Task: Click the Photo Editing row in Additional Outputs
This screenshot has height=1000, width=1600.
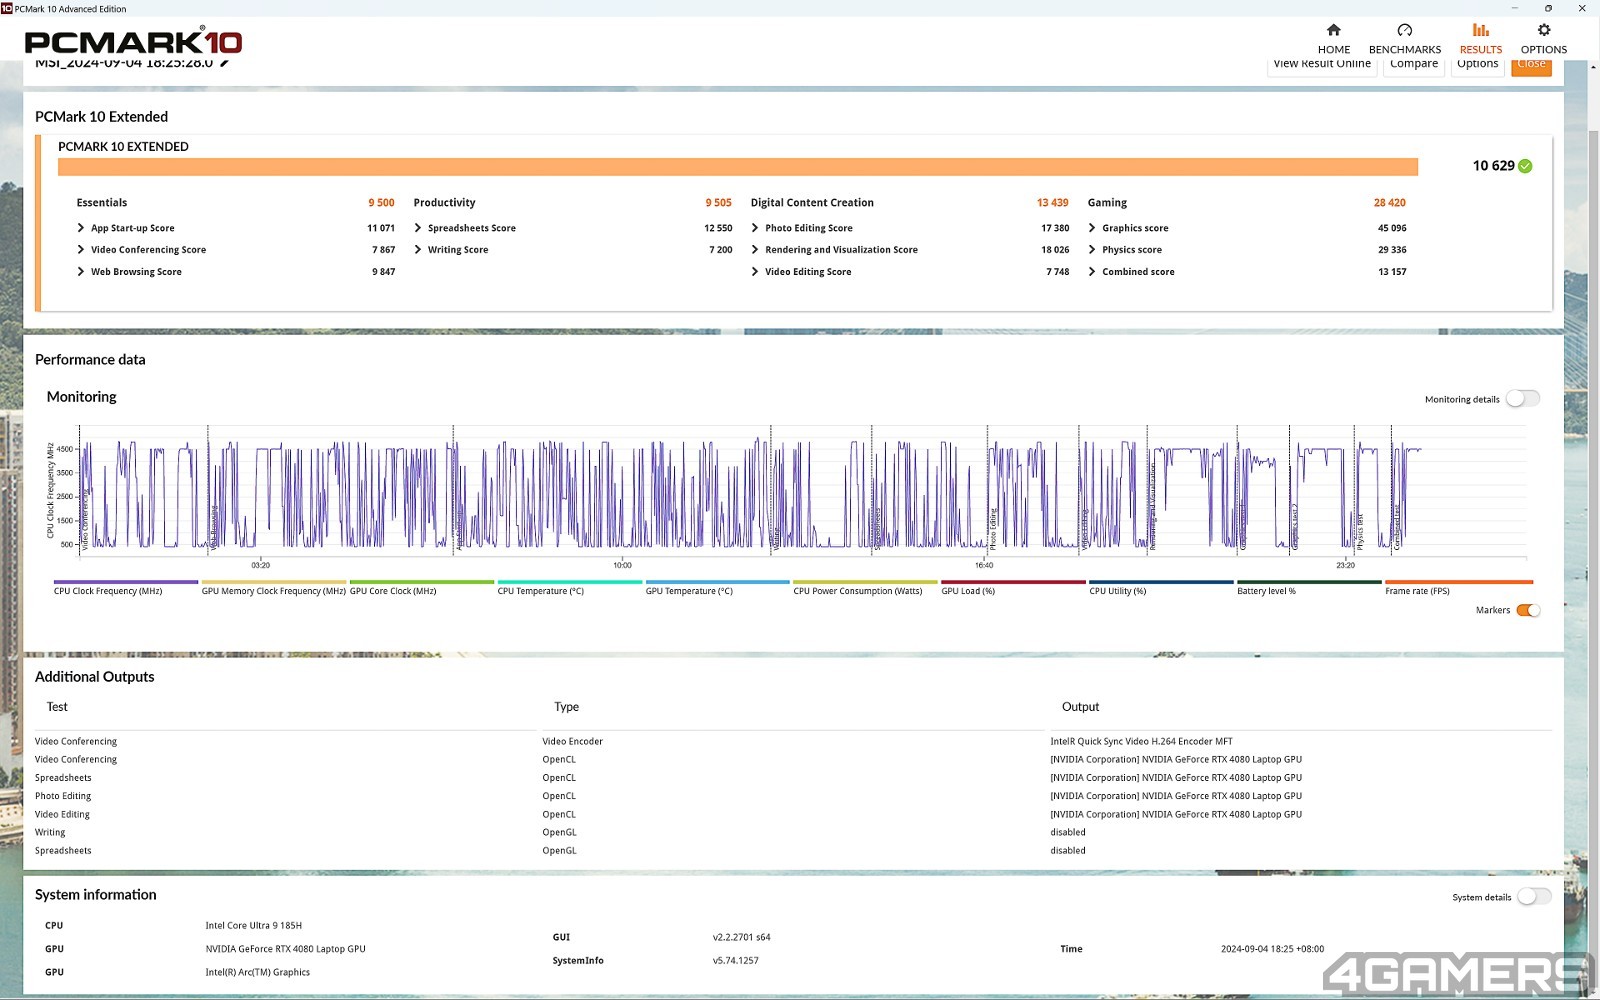Action: (793, 796)
